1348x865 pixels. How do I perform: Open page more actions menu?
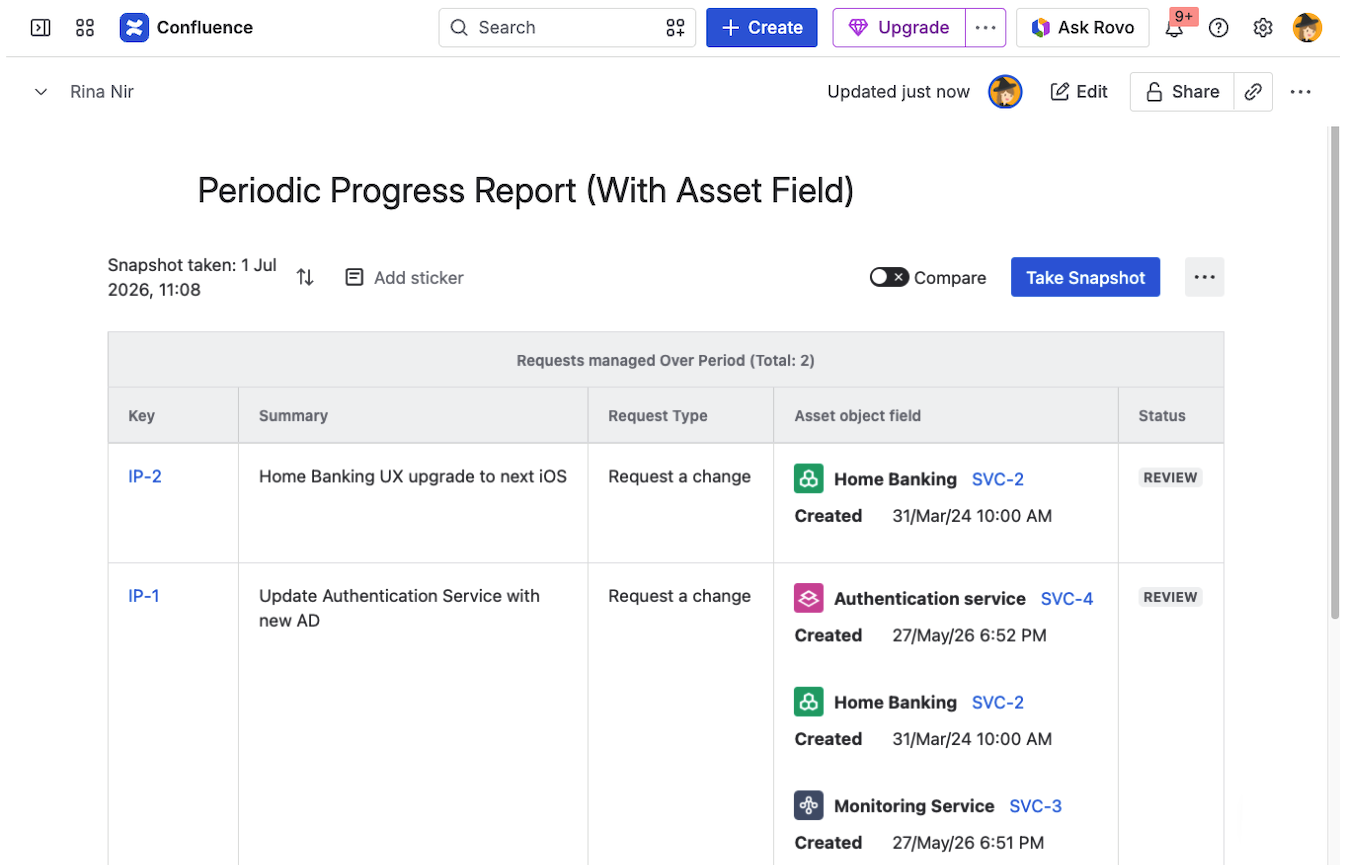pos(1300,92)
